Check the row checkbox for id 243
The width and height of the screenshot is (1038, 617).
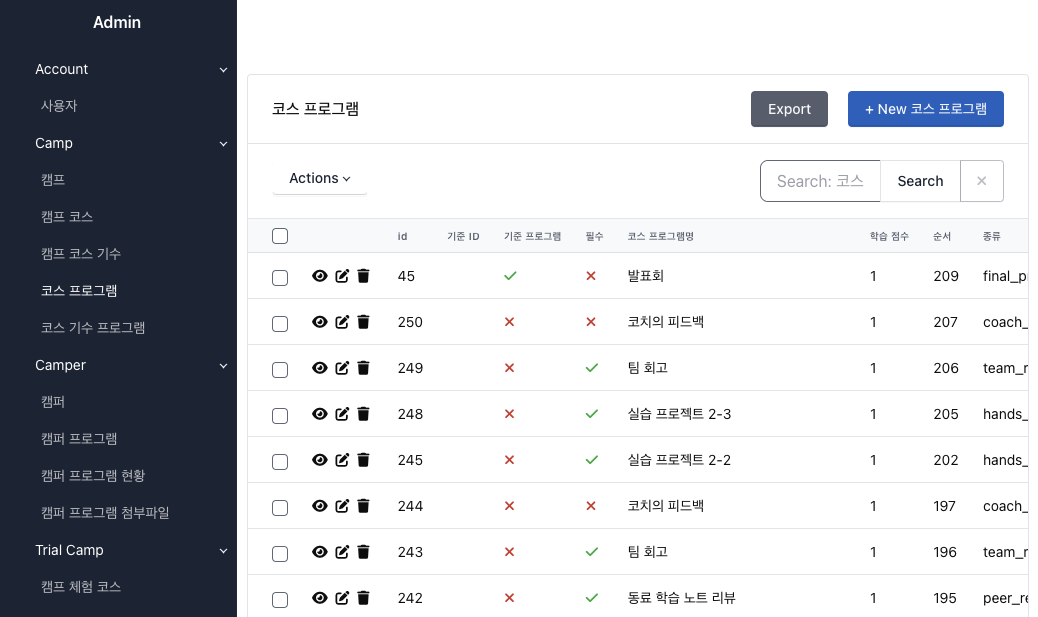point(280,553)
